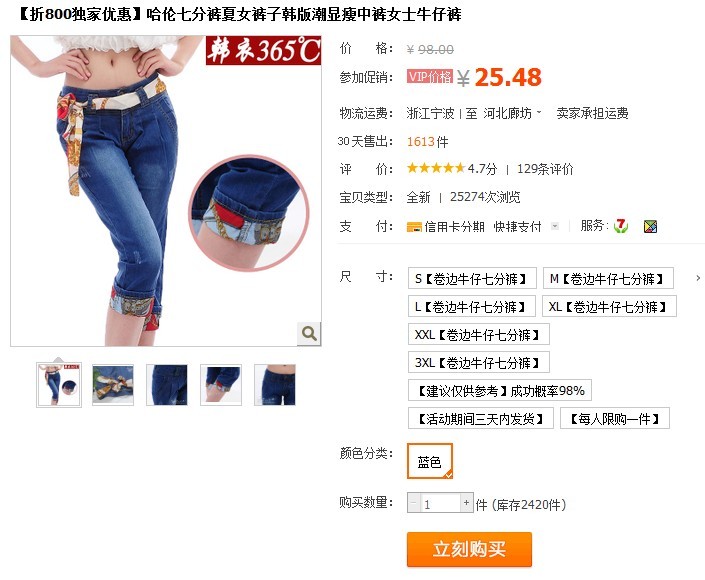Click the 立刻购买 buy now button
The image size is (705, 580).
pyautogui.click(x=469, y=549)
